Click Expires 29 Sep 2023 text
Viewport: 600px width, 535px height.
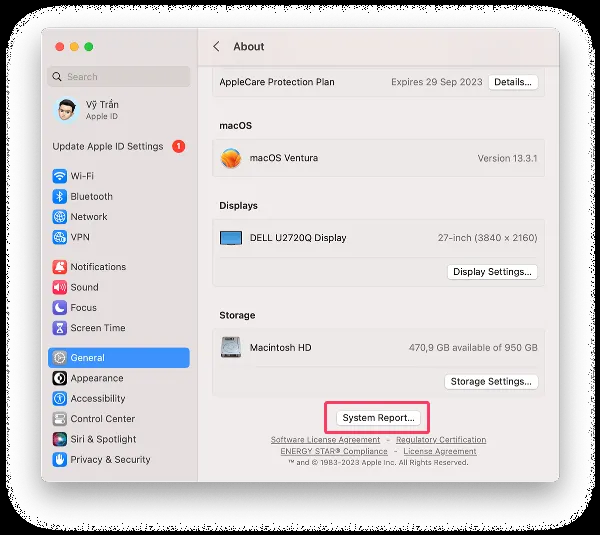click(x=437, y=82)
